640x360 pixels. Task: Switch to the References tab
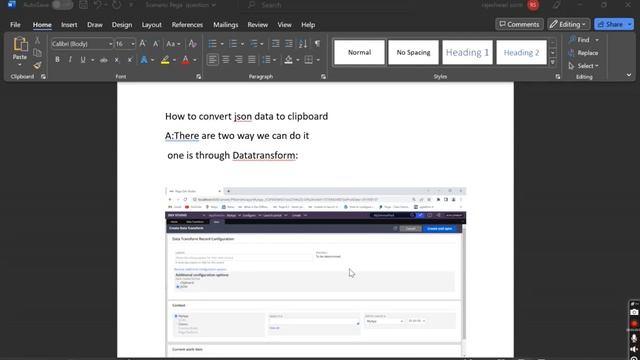pyautogui.click(x=187, y=24)
